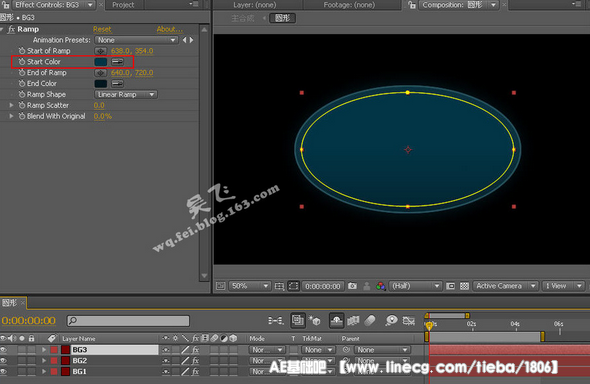590x384 pixels.
Task: Hide the BG3 layer with eye icon
Action: pos(3,350)
